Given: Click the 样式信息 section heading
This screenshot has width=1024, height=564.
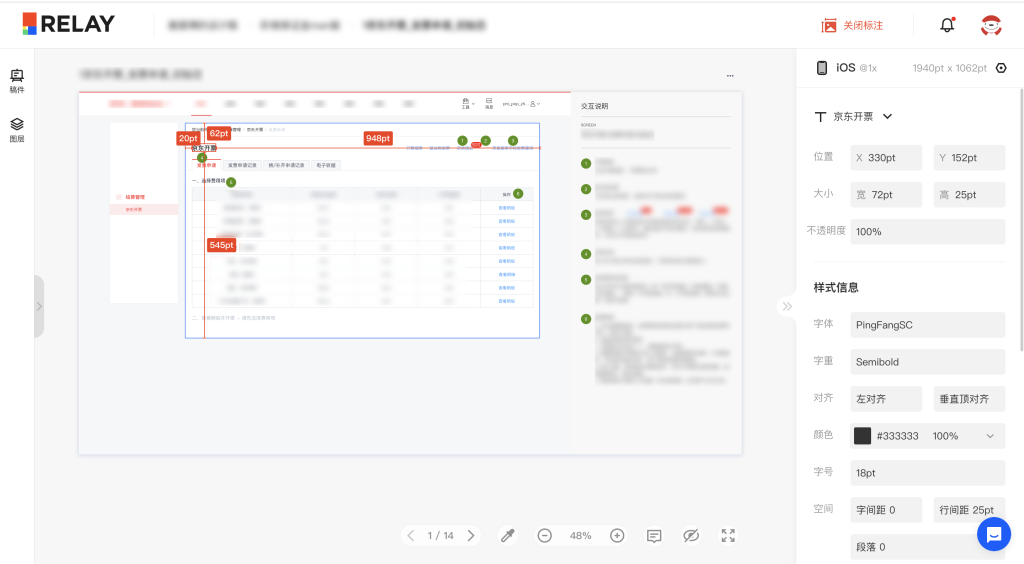Looking at the screenshot, I should click(x=836, y=287).
